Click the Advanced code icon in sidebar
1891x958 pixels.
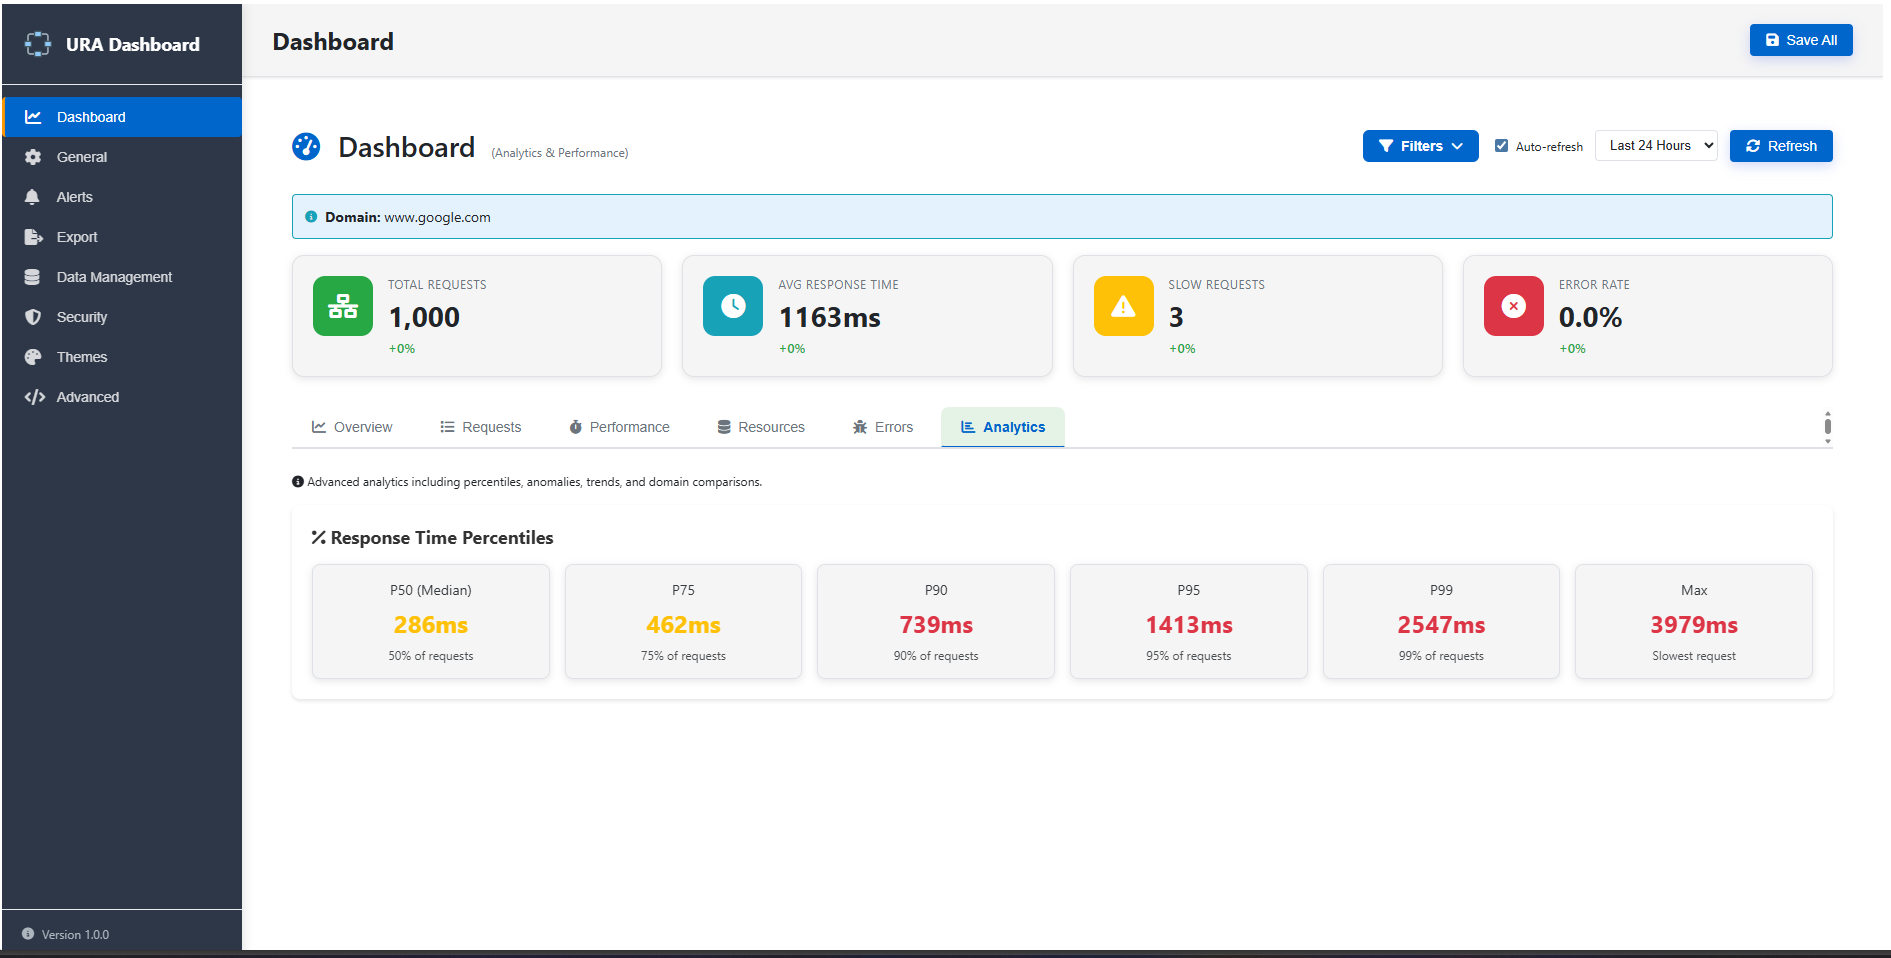[x=34, y=397]
